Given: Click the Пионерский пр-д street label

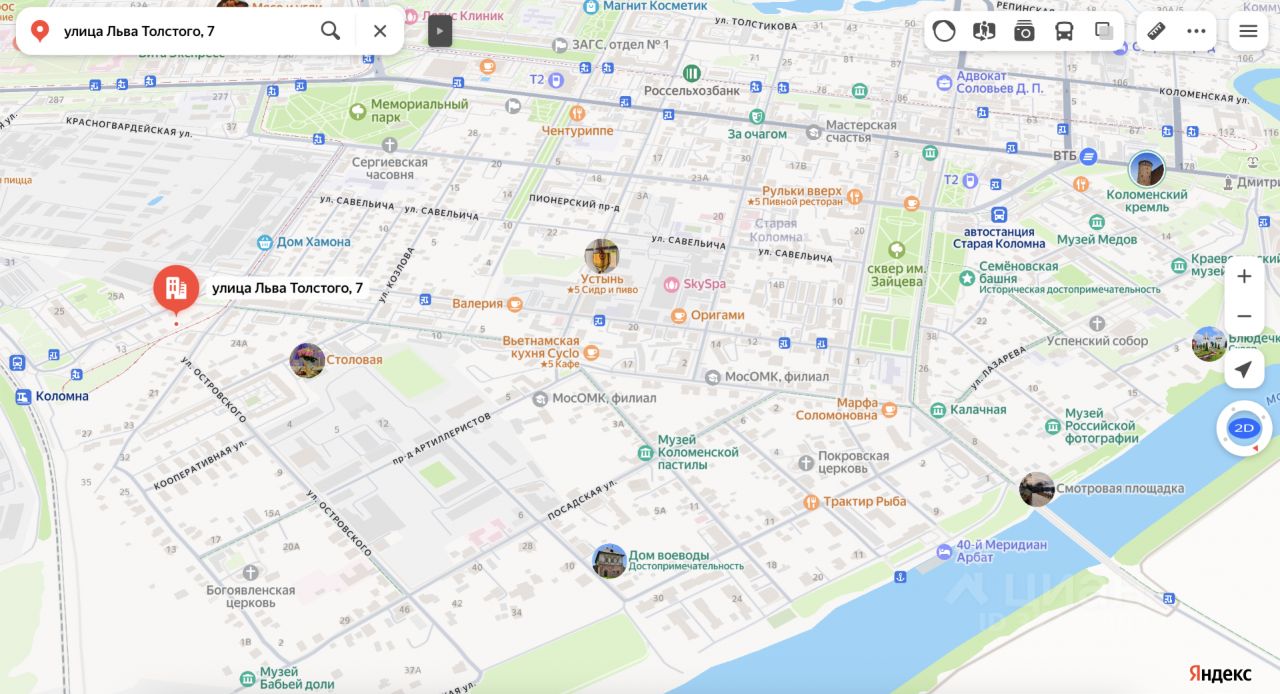Looking at the screenshot, I should click(x=574, y=203).
